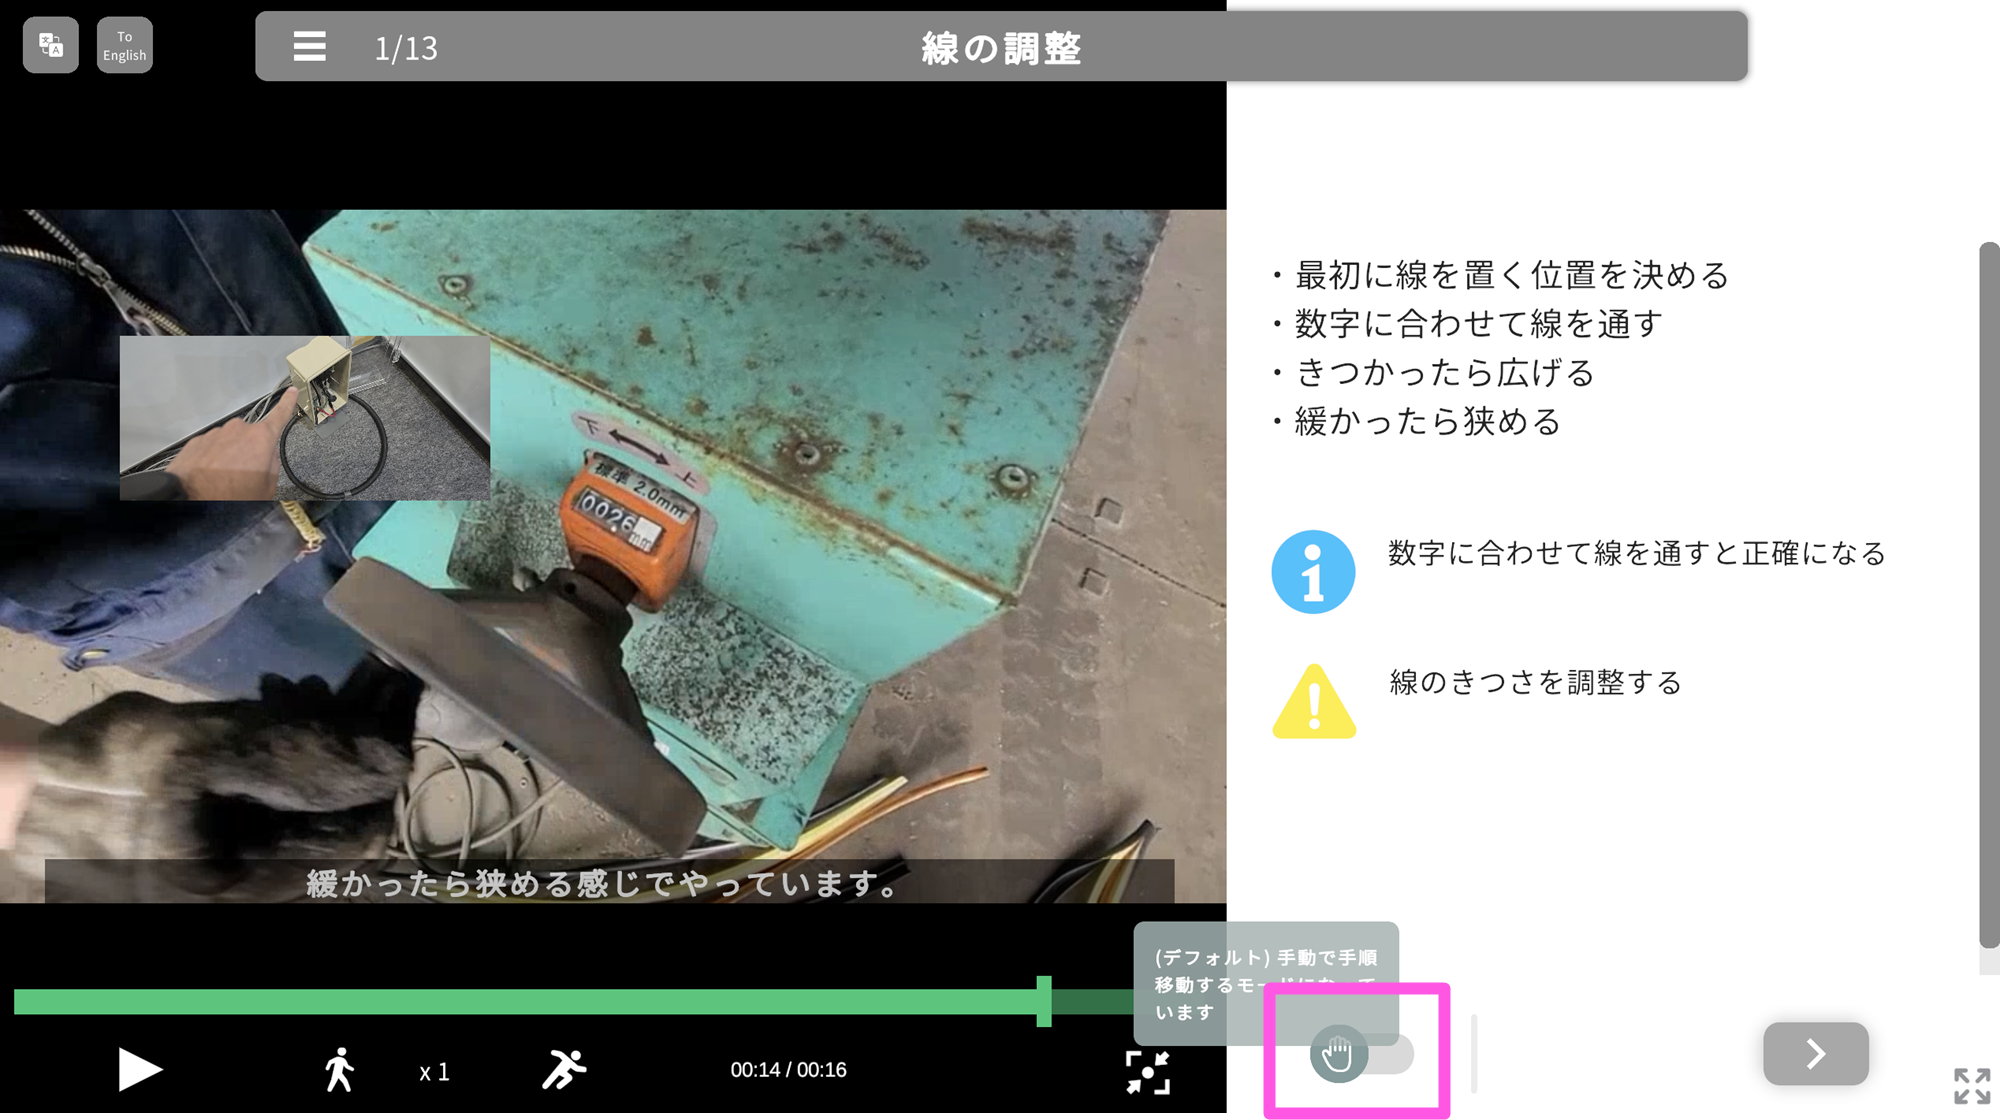2000x1120 pixels.
Task: Click the blue information icon
Action: click(1313, 572)
